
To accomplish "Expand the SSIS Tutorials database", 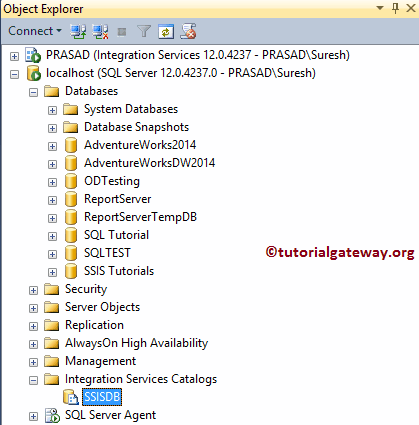I will coord(52,272).
